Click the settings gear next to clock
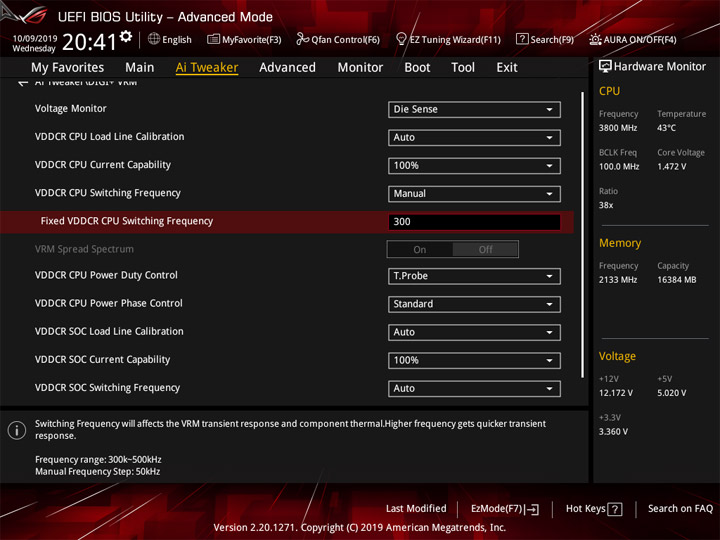Screen dimensions: 720x540 tap(126, 36)
